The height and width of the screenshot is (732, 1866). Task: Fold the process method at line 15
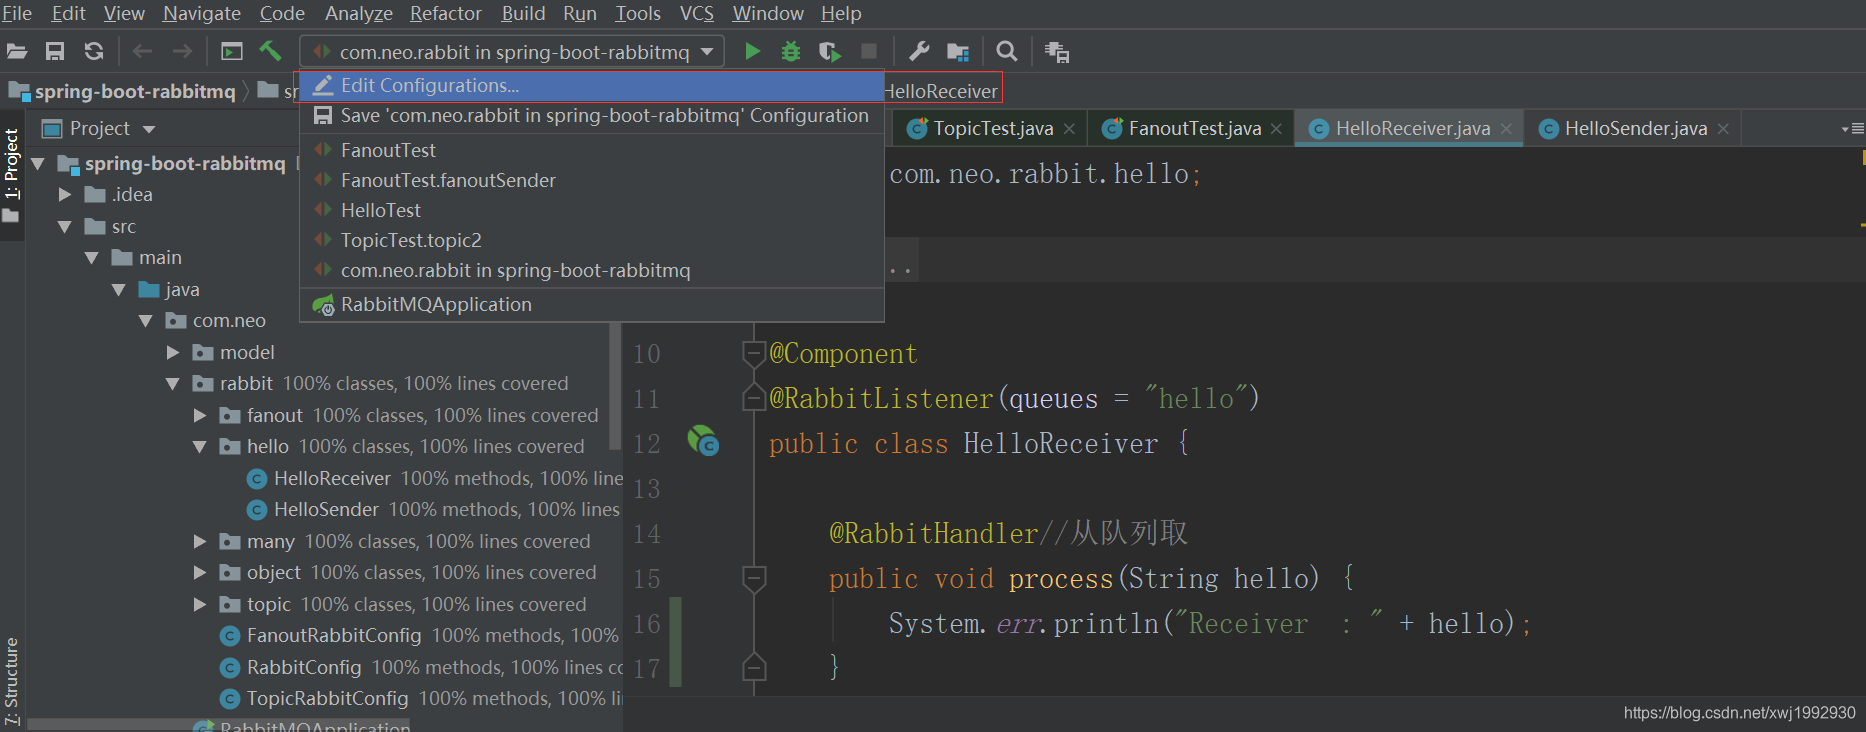coord(754,578)
